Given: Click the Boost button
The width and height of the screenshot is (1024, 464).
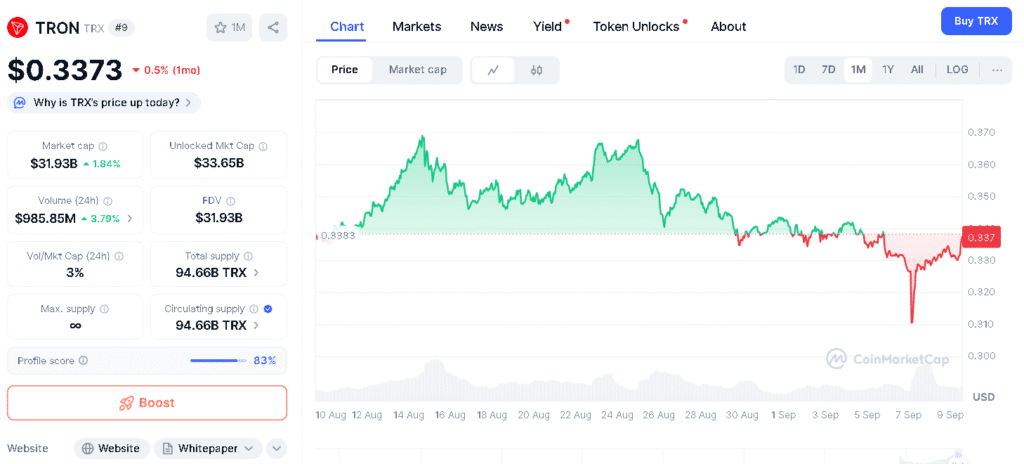Looking at the screenshot, I should pos(147,403).
